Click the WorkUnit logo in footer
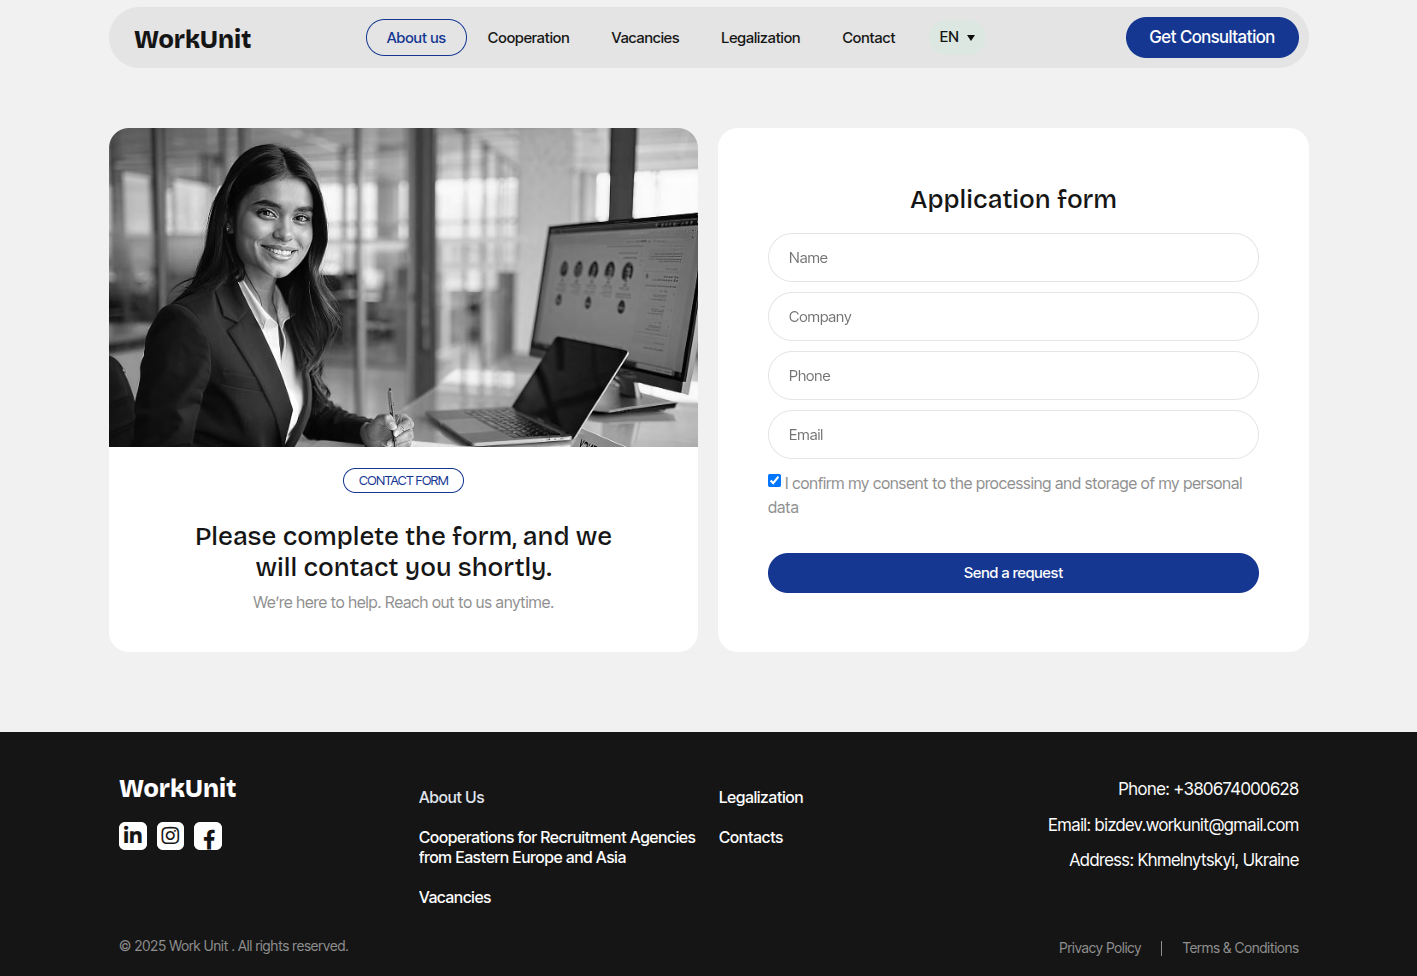Viewport: 1417px width, 976px height. point(178,788)
